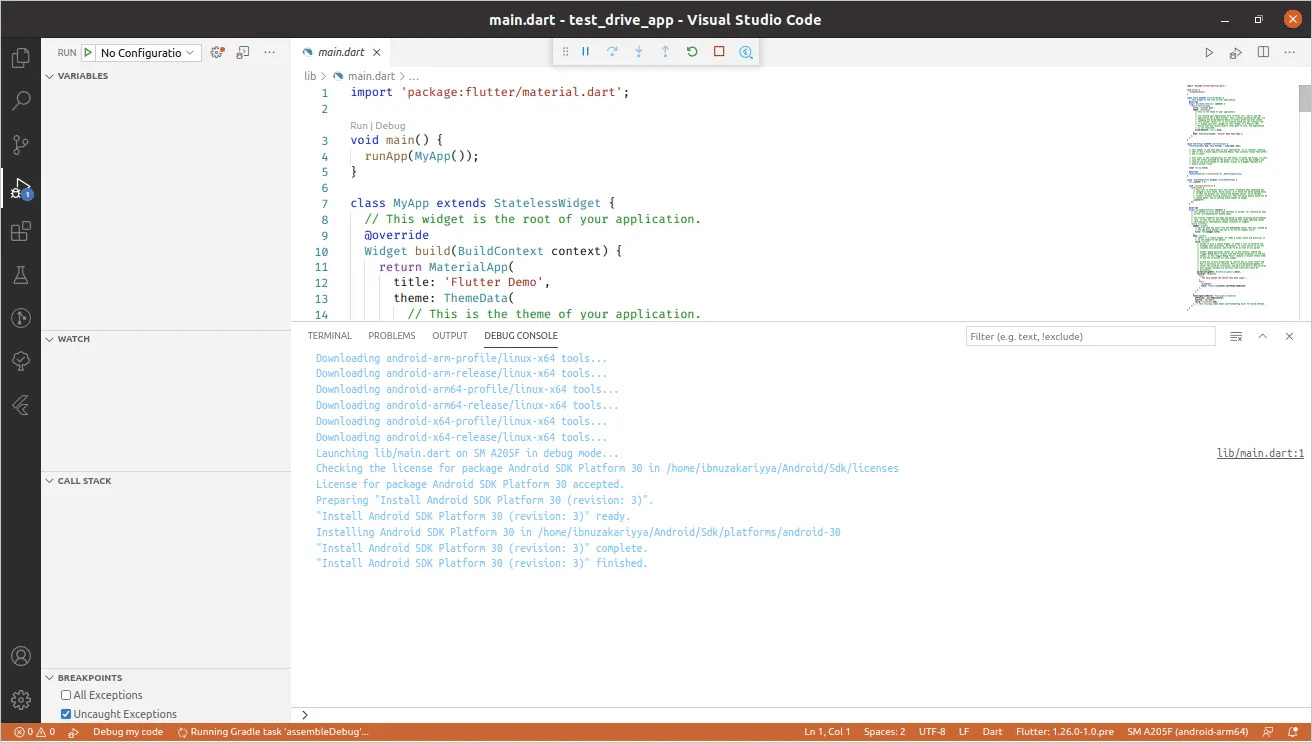1312x743 pixels.
Task: Restart the debug session with green arrow
Action: pos(692,51)
